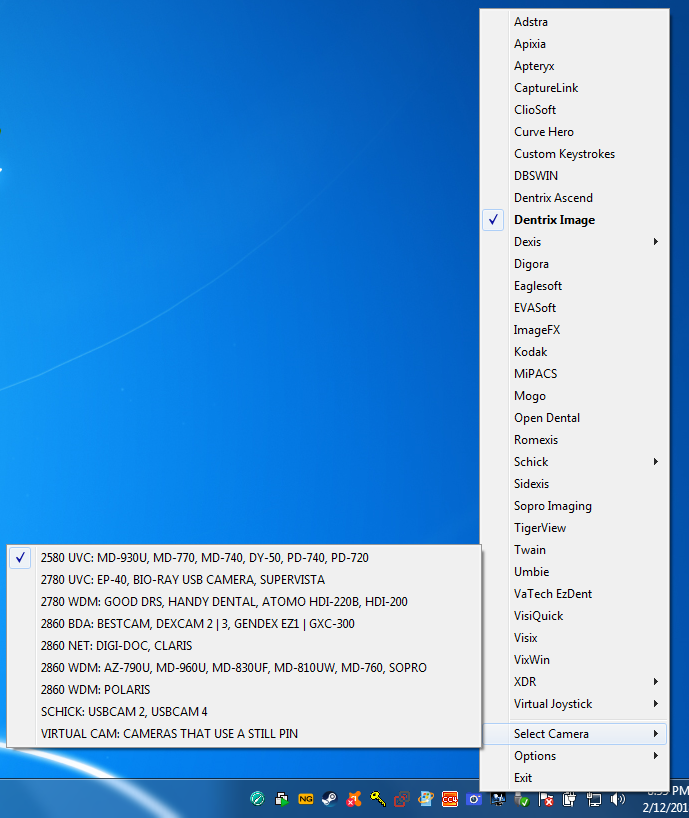This screenshot has height=818, width=689.
Task: Click the orange NG tray icon
Action: [x=306, y=799]
